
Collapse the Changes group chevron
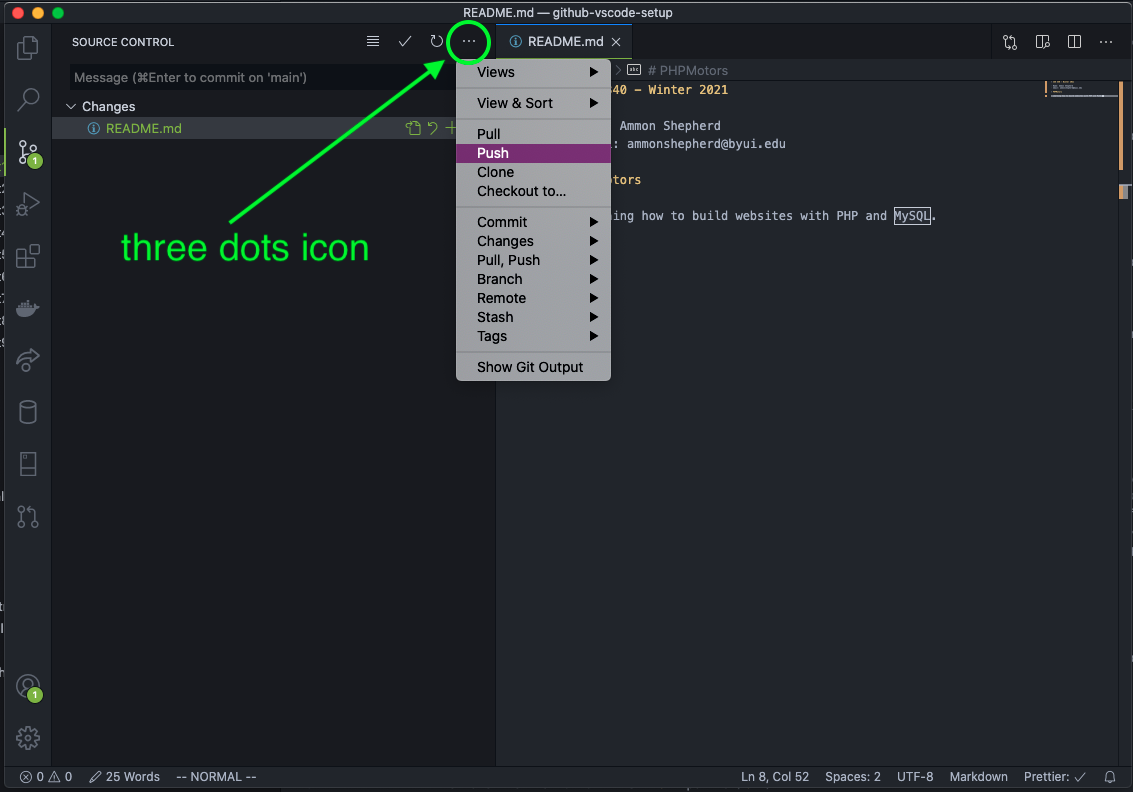(71, 106)
